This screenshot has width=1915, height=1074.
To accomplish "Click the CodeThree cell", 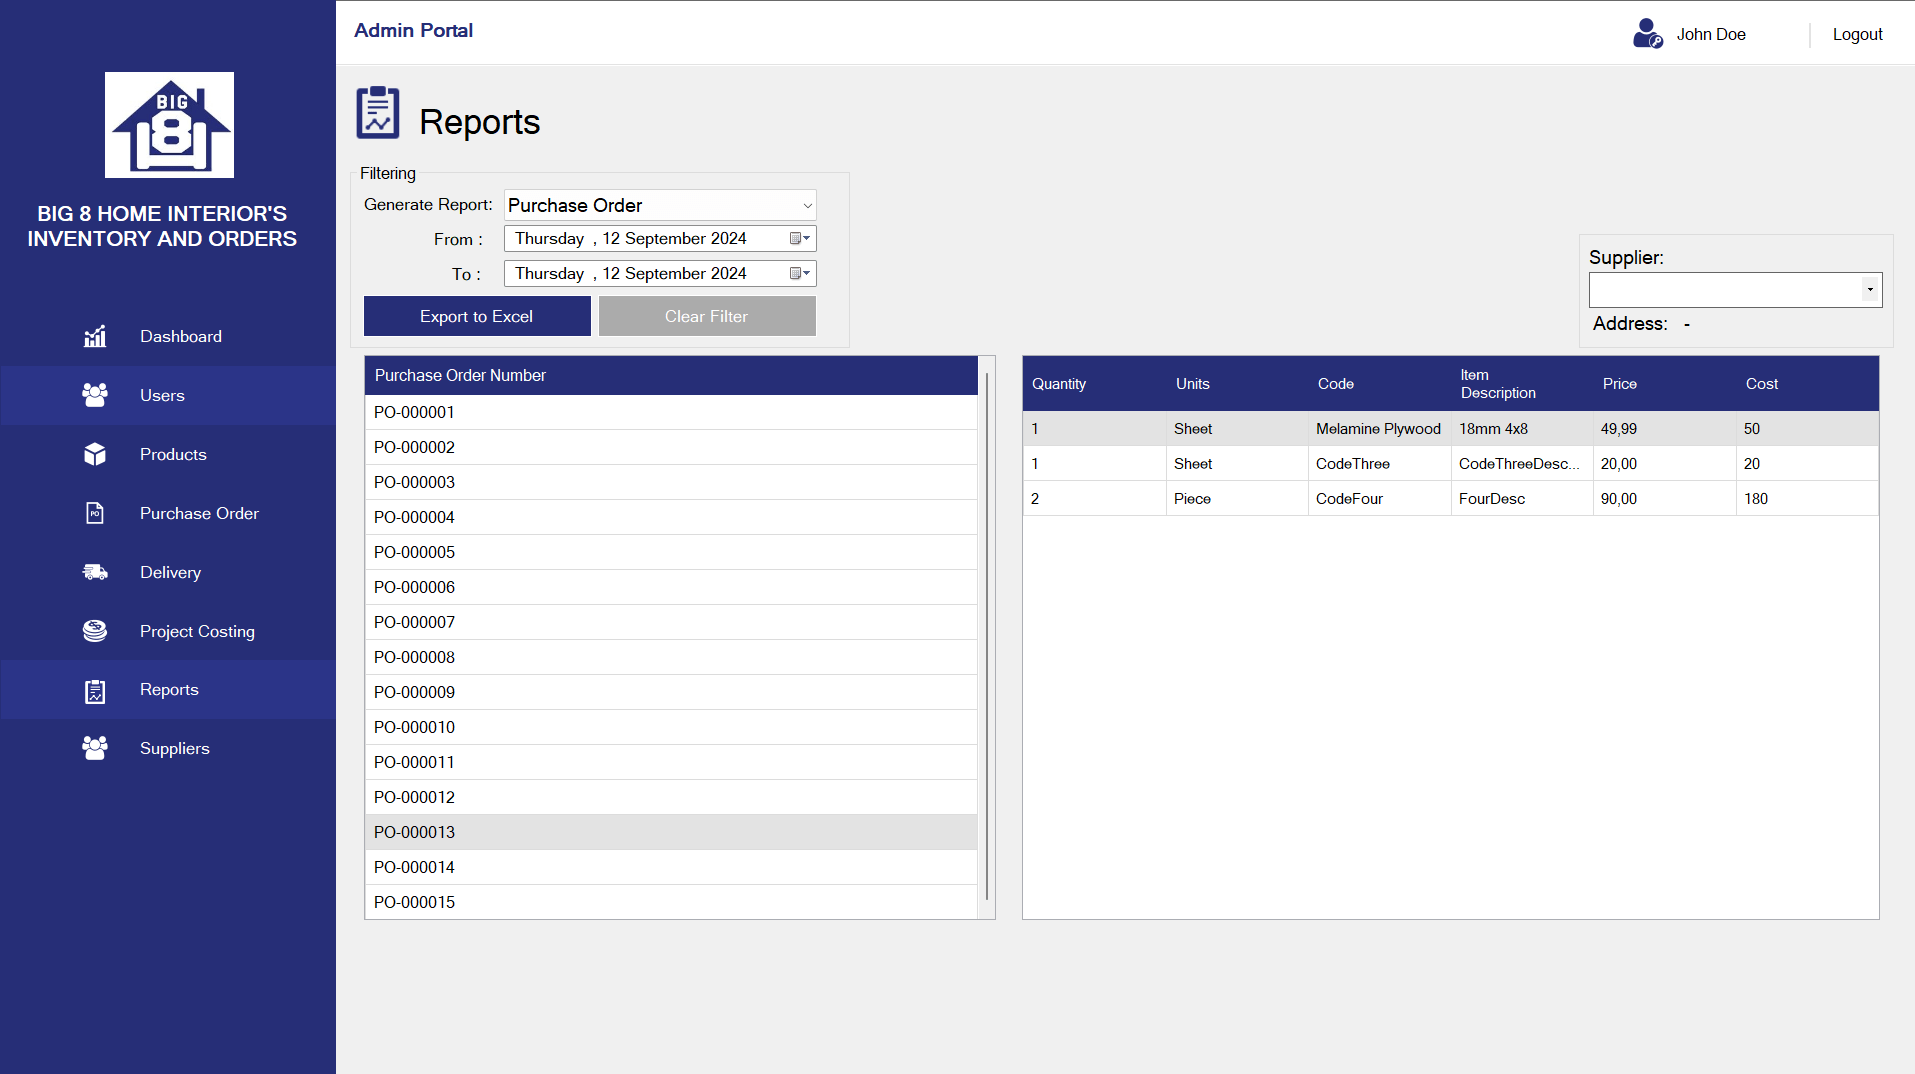I will pos(1380,464).
